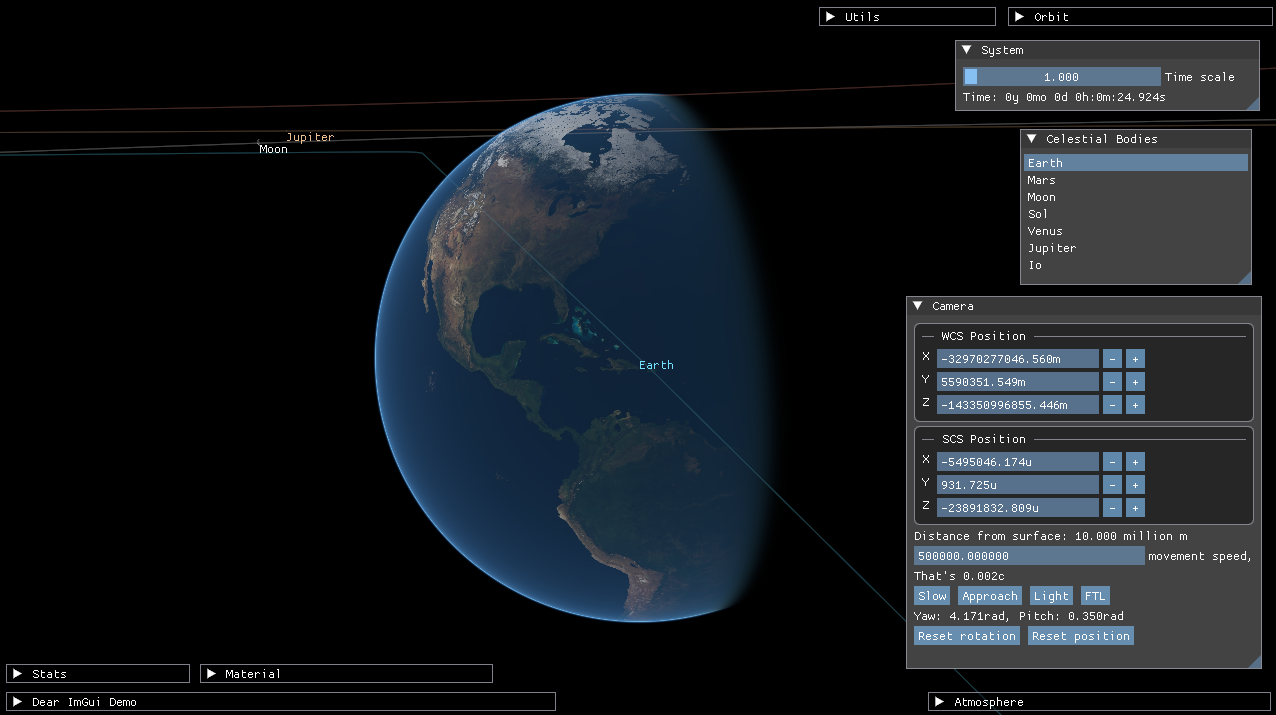Adjust the Time scale slider
The width and height of the screenshot is (1276, 715).
point(1062,75)
